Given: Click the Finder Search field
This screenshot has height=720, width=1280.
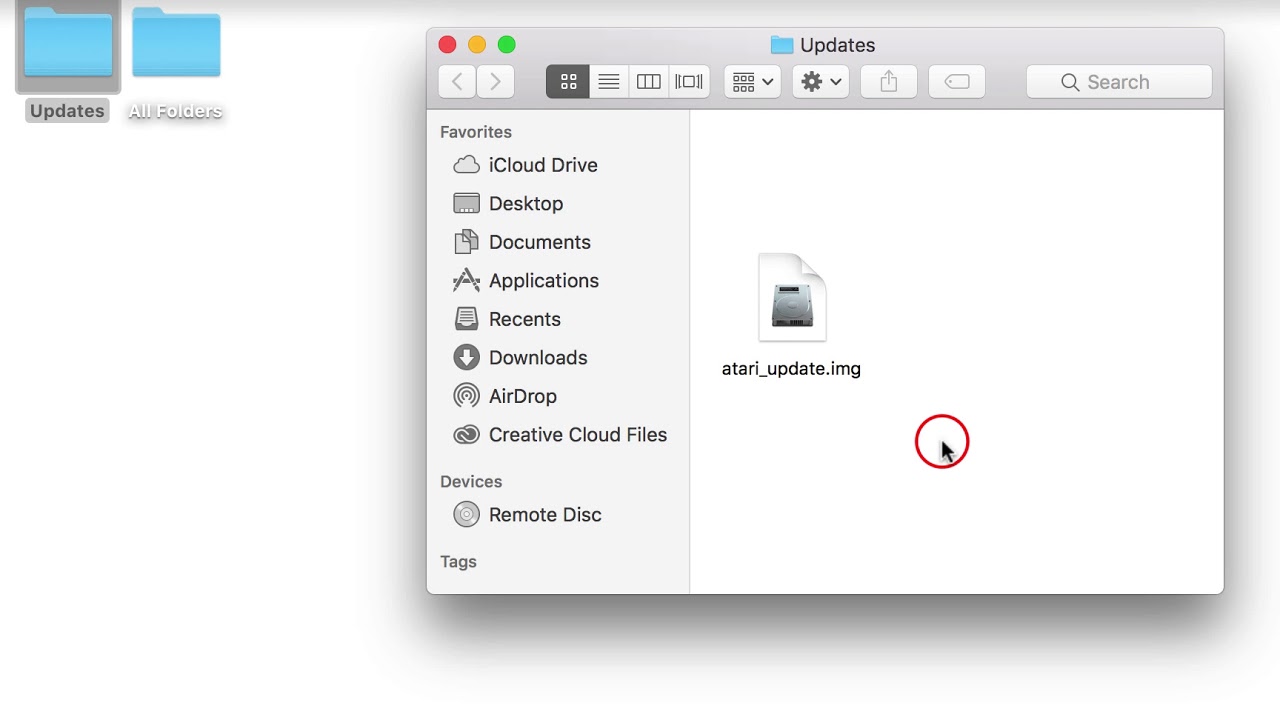Looking at the screenshot, I should [1119, 82].
